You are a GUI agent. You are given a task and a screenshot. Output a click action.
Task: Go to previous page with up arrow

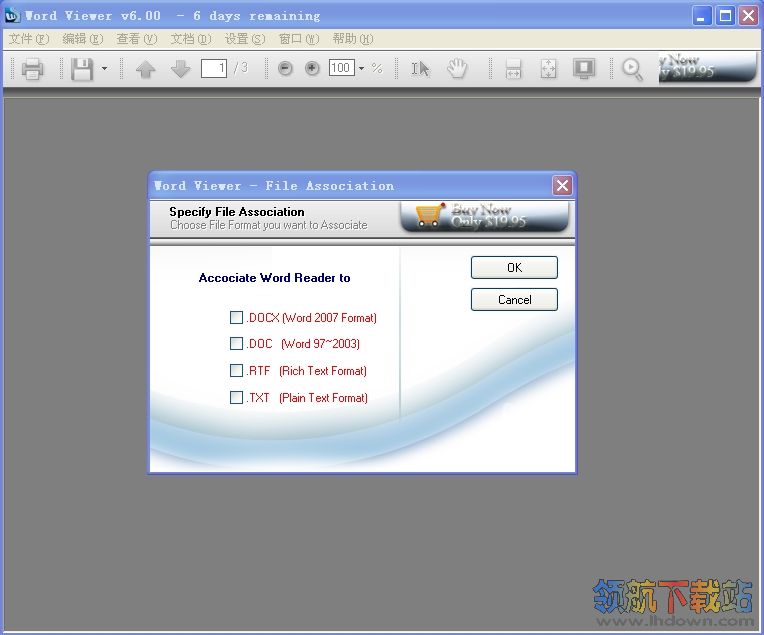146,69
